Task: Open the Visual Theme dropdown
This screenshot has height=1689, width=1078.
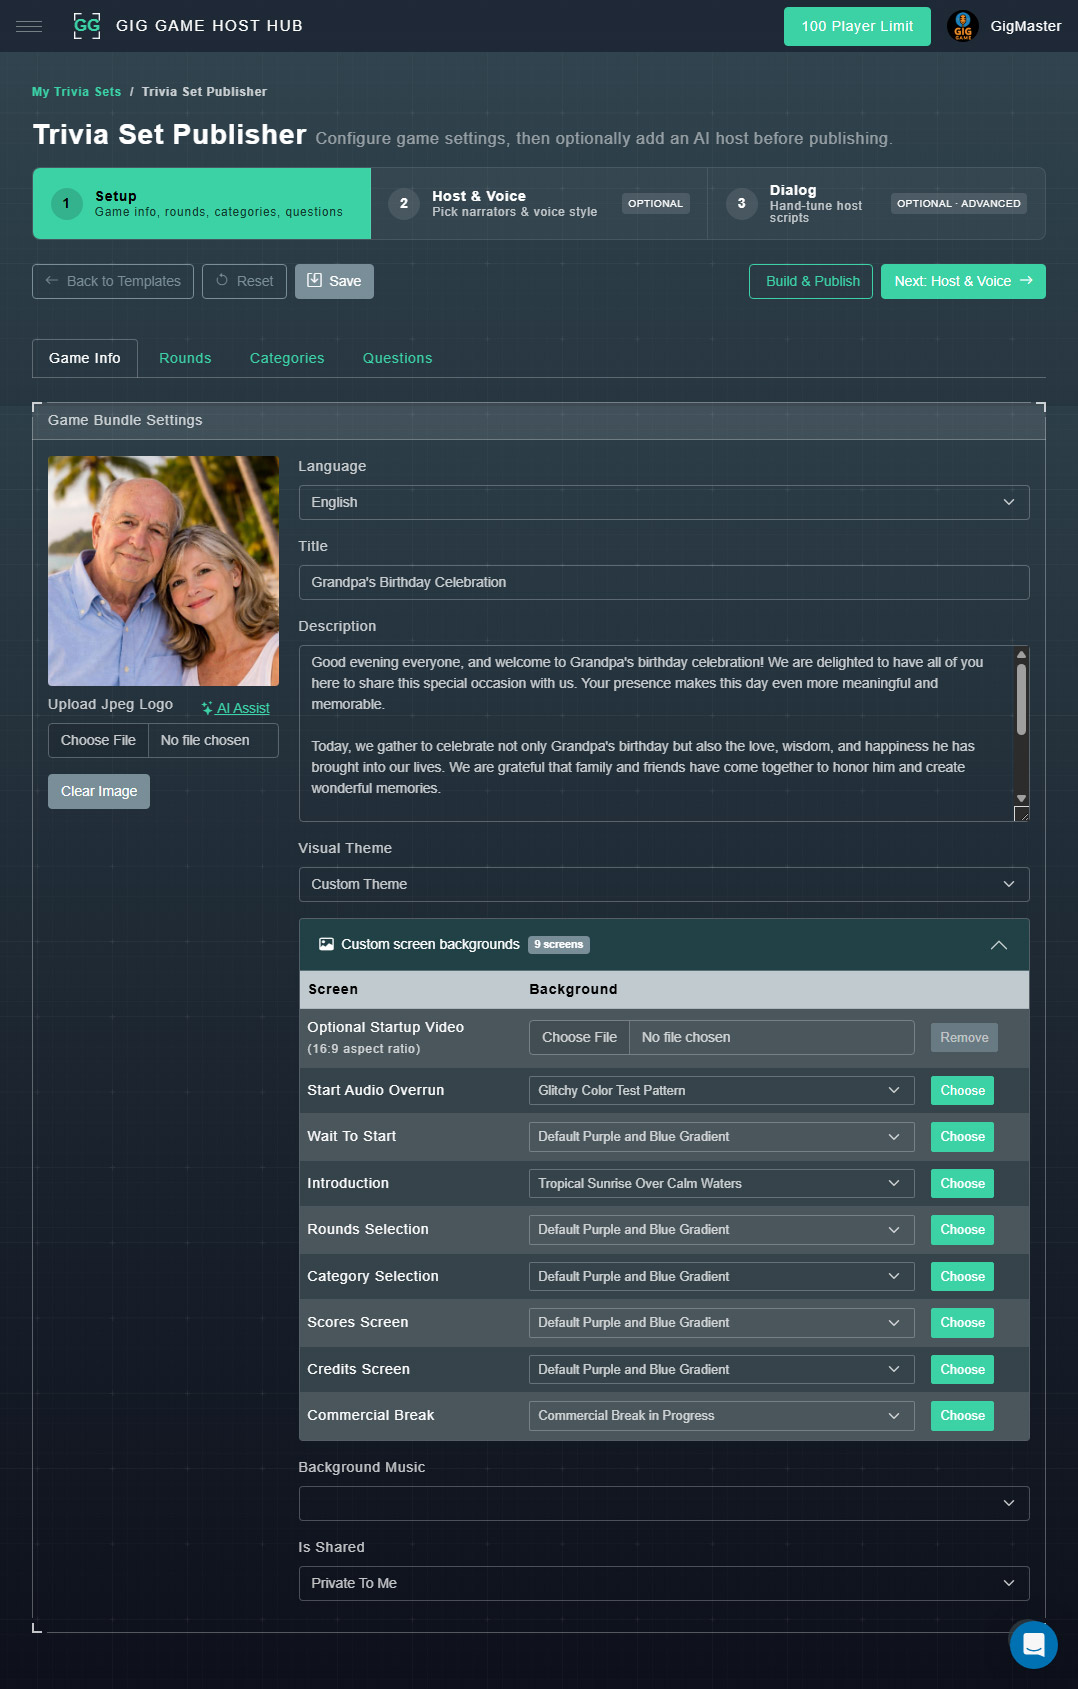Action: coord(664,884)
